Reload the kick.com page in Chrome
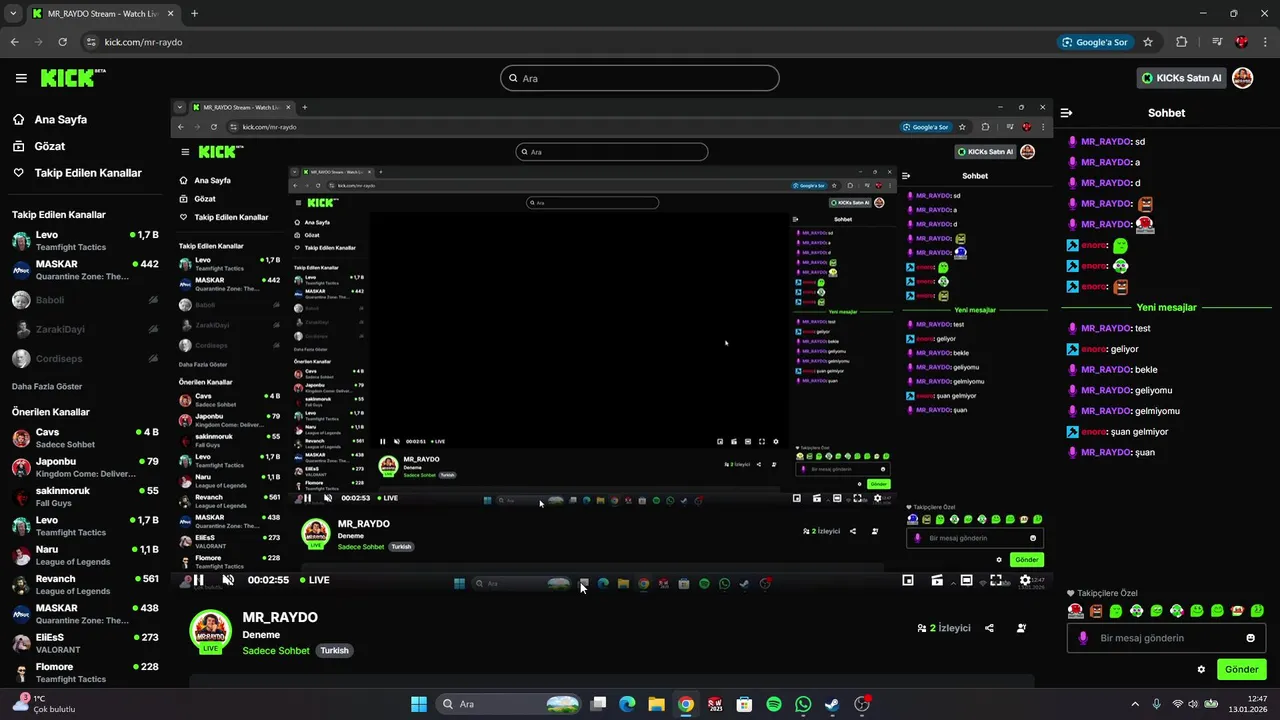This screenshot has width=1280, height=720. [x=63, y=42]
